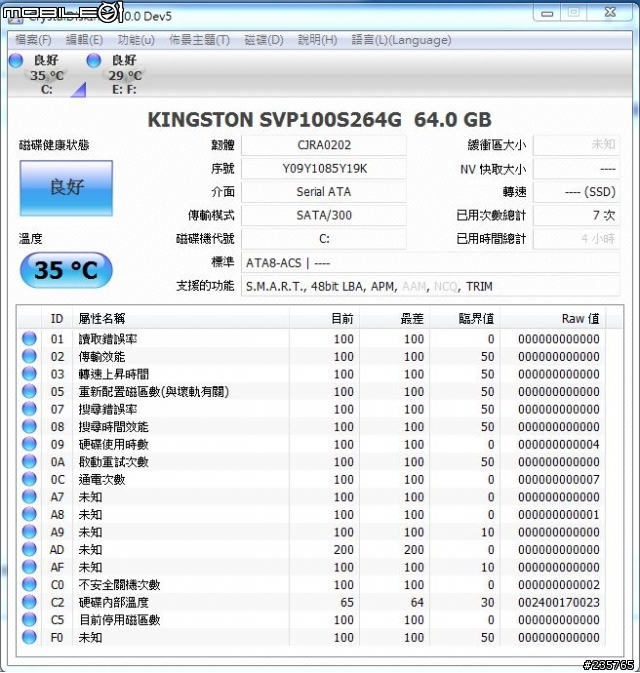Click status icon for attribute 08 搜尋時間效能
The width and height of the screenshot is (640, 673).
coord(29,427)
